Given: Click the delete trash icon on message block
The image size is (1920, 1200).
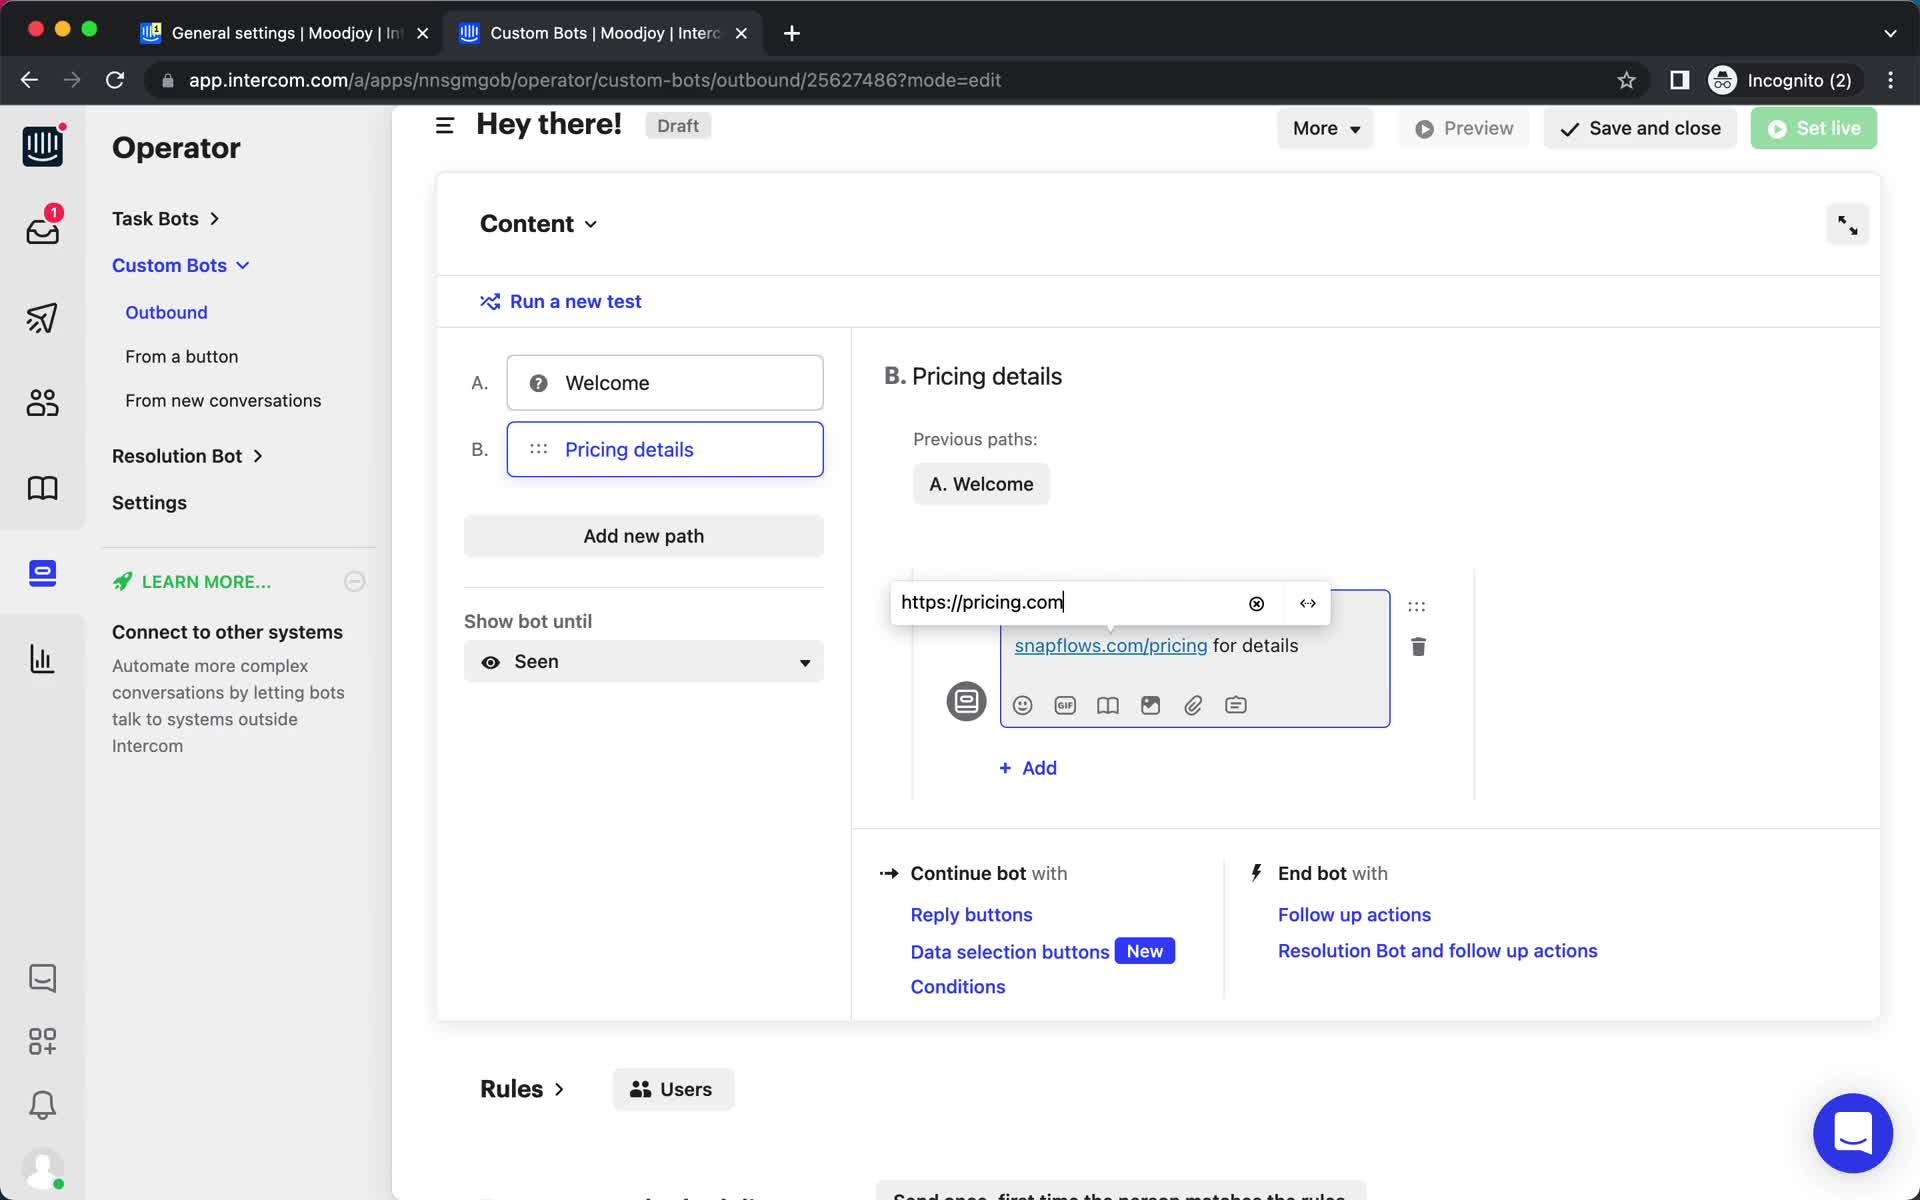Looking at the screenshot, I should [x=1418, y=646].
